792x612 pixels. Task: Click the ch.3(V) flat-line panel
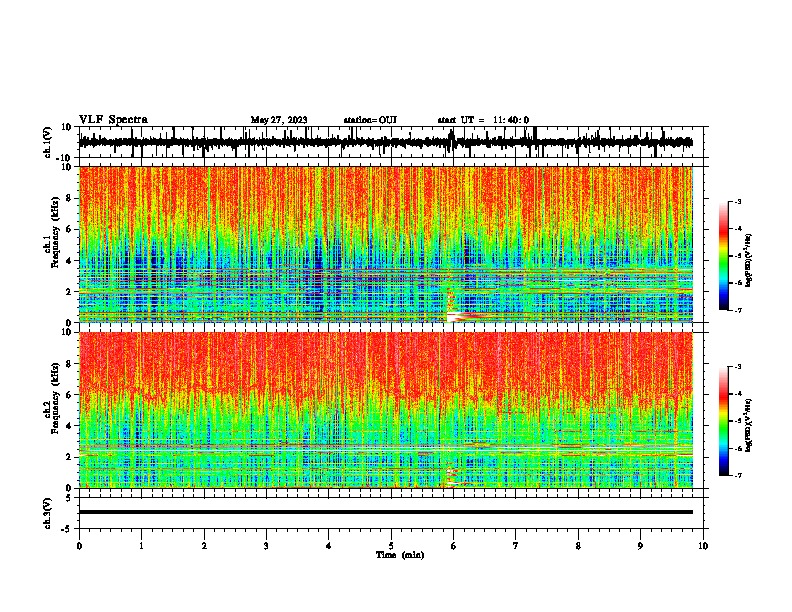[x=390, y=513]
